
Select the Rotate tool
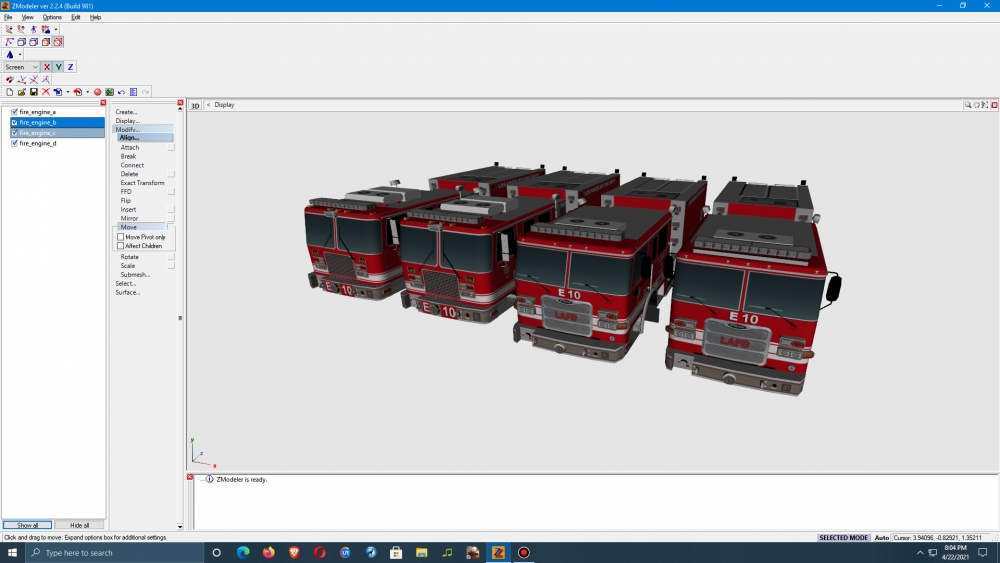pyautogui.click(x=129, y=256)
